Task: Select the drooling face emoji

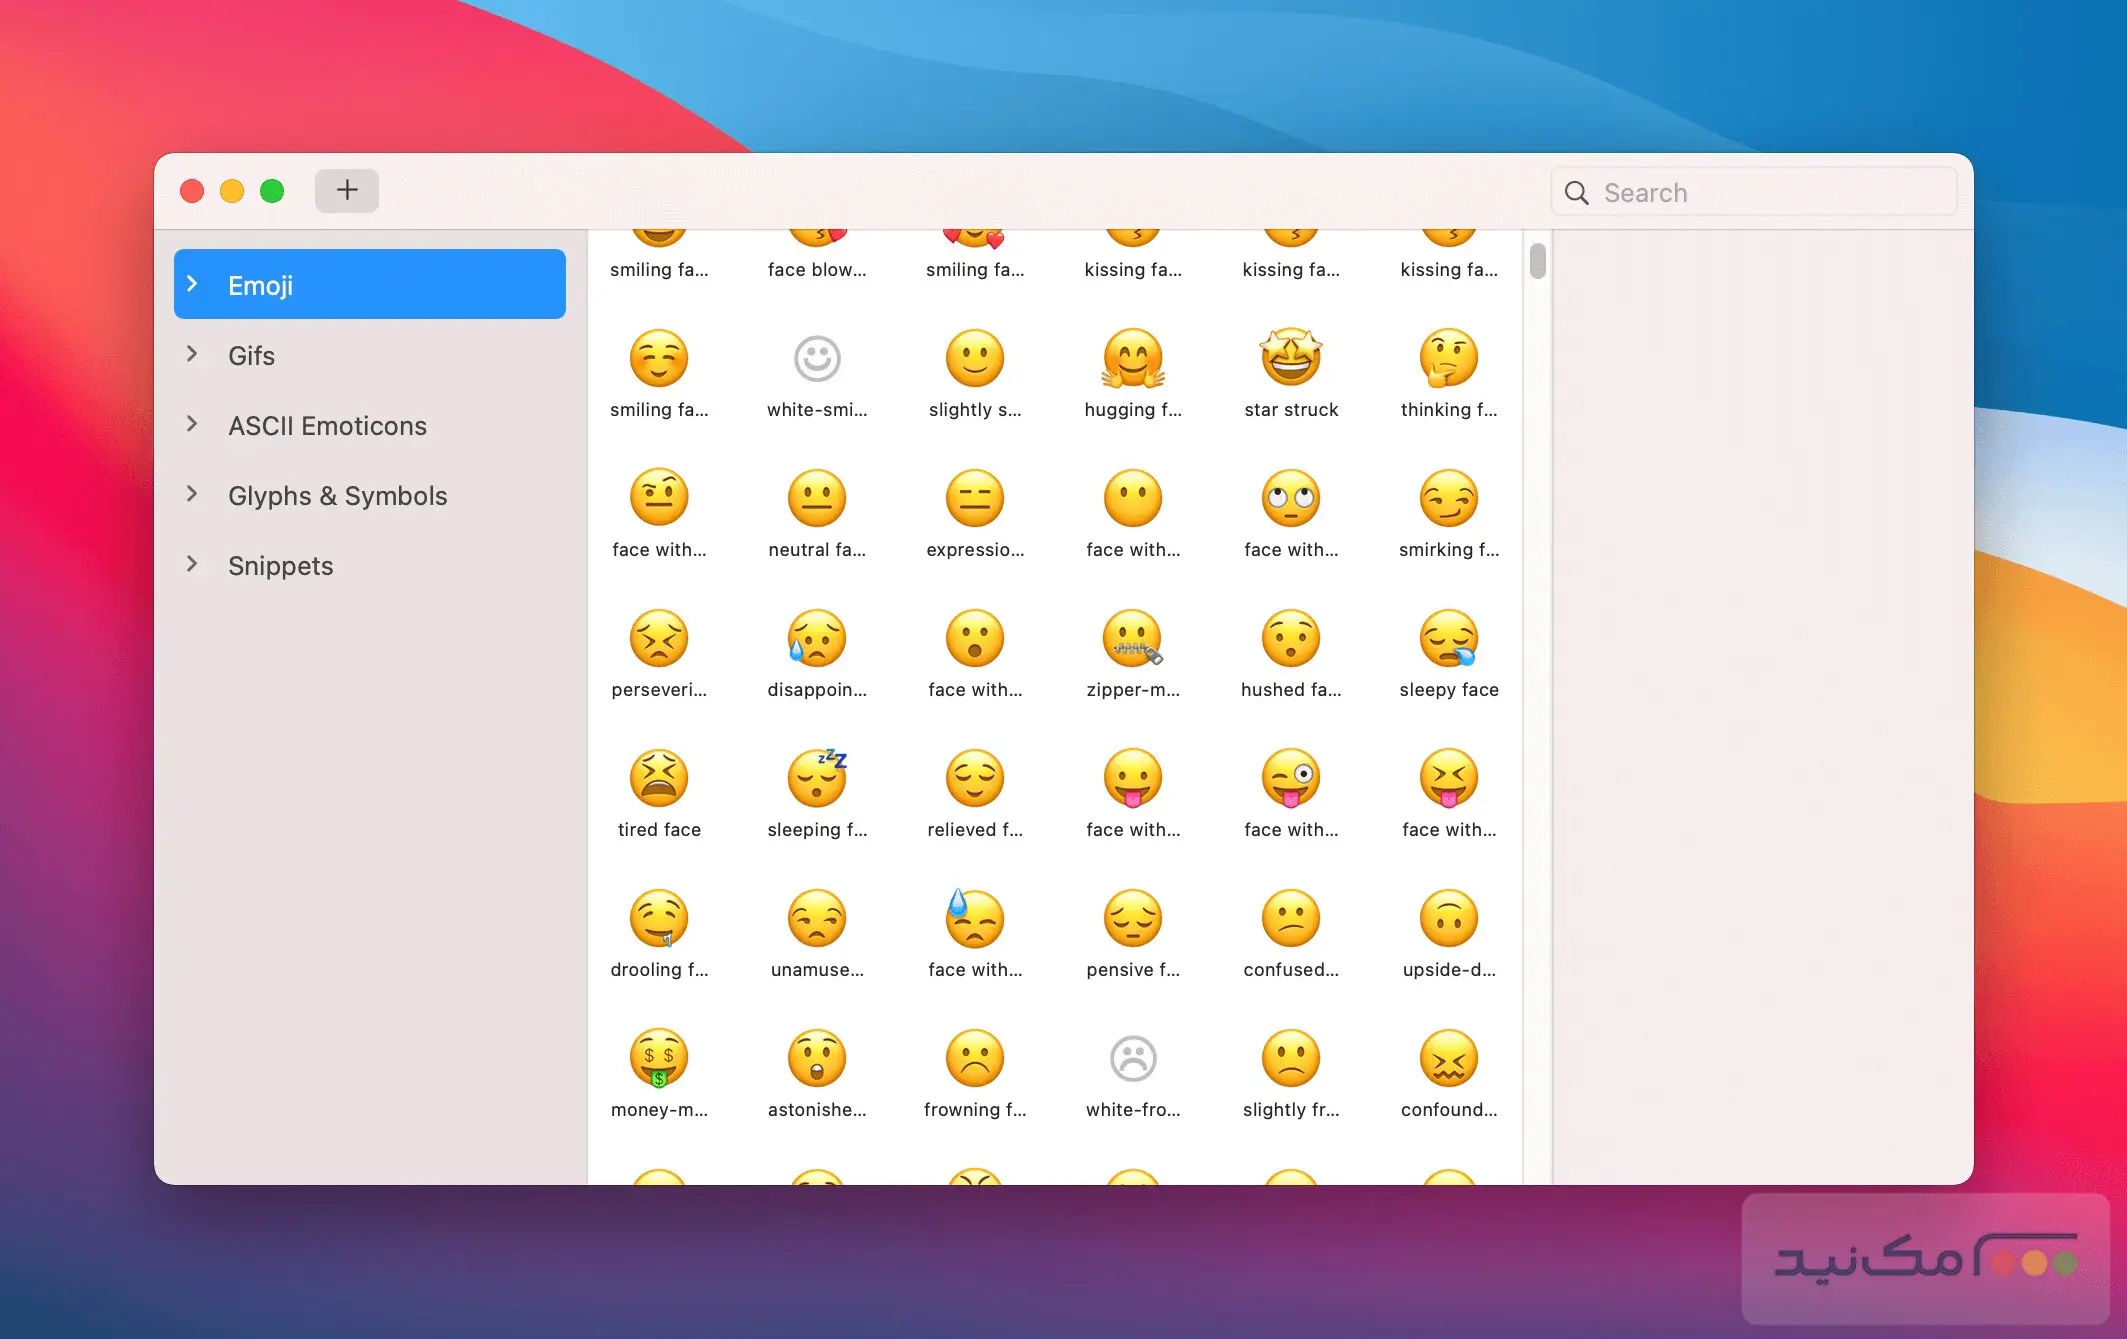Action: pos(659,918)
